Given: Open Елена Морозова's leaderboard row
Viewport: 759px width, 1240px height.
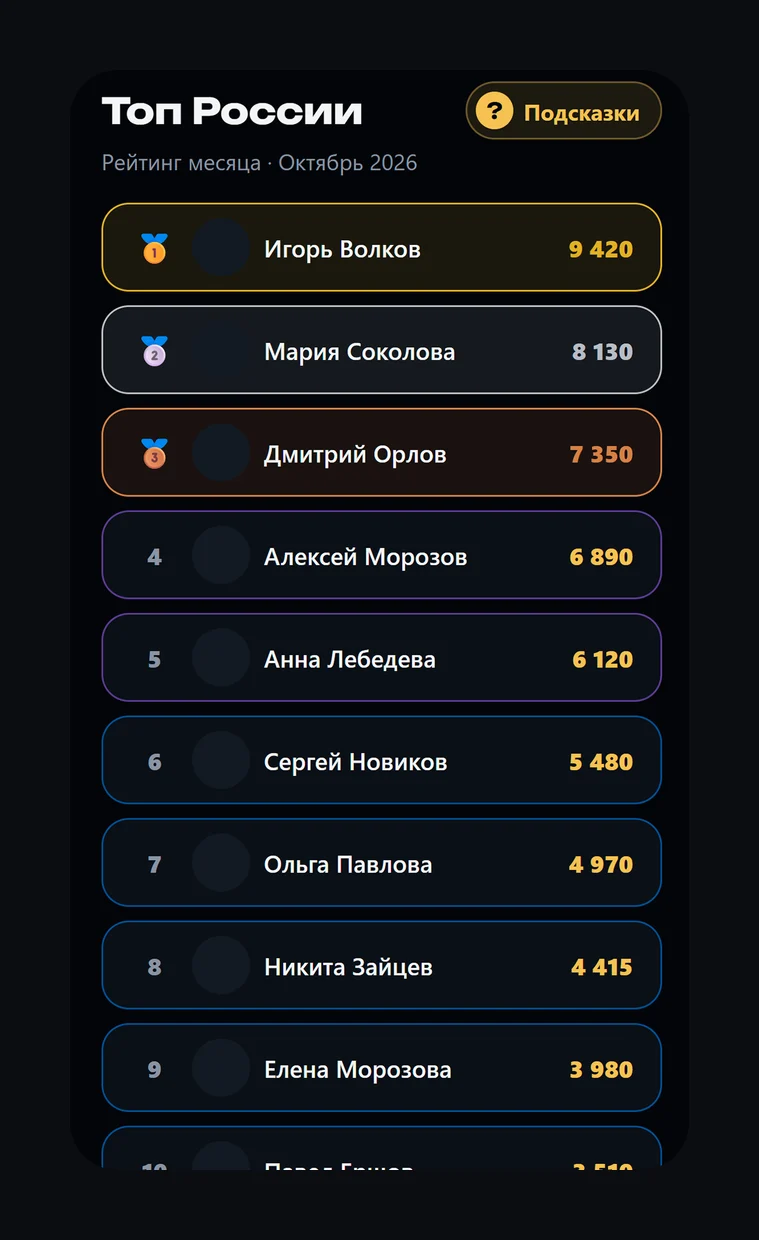Looking at the screenshot, I should pos(382,1068).
